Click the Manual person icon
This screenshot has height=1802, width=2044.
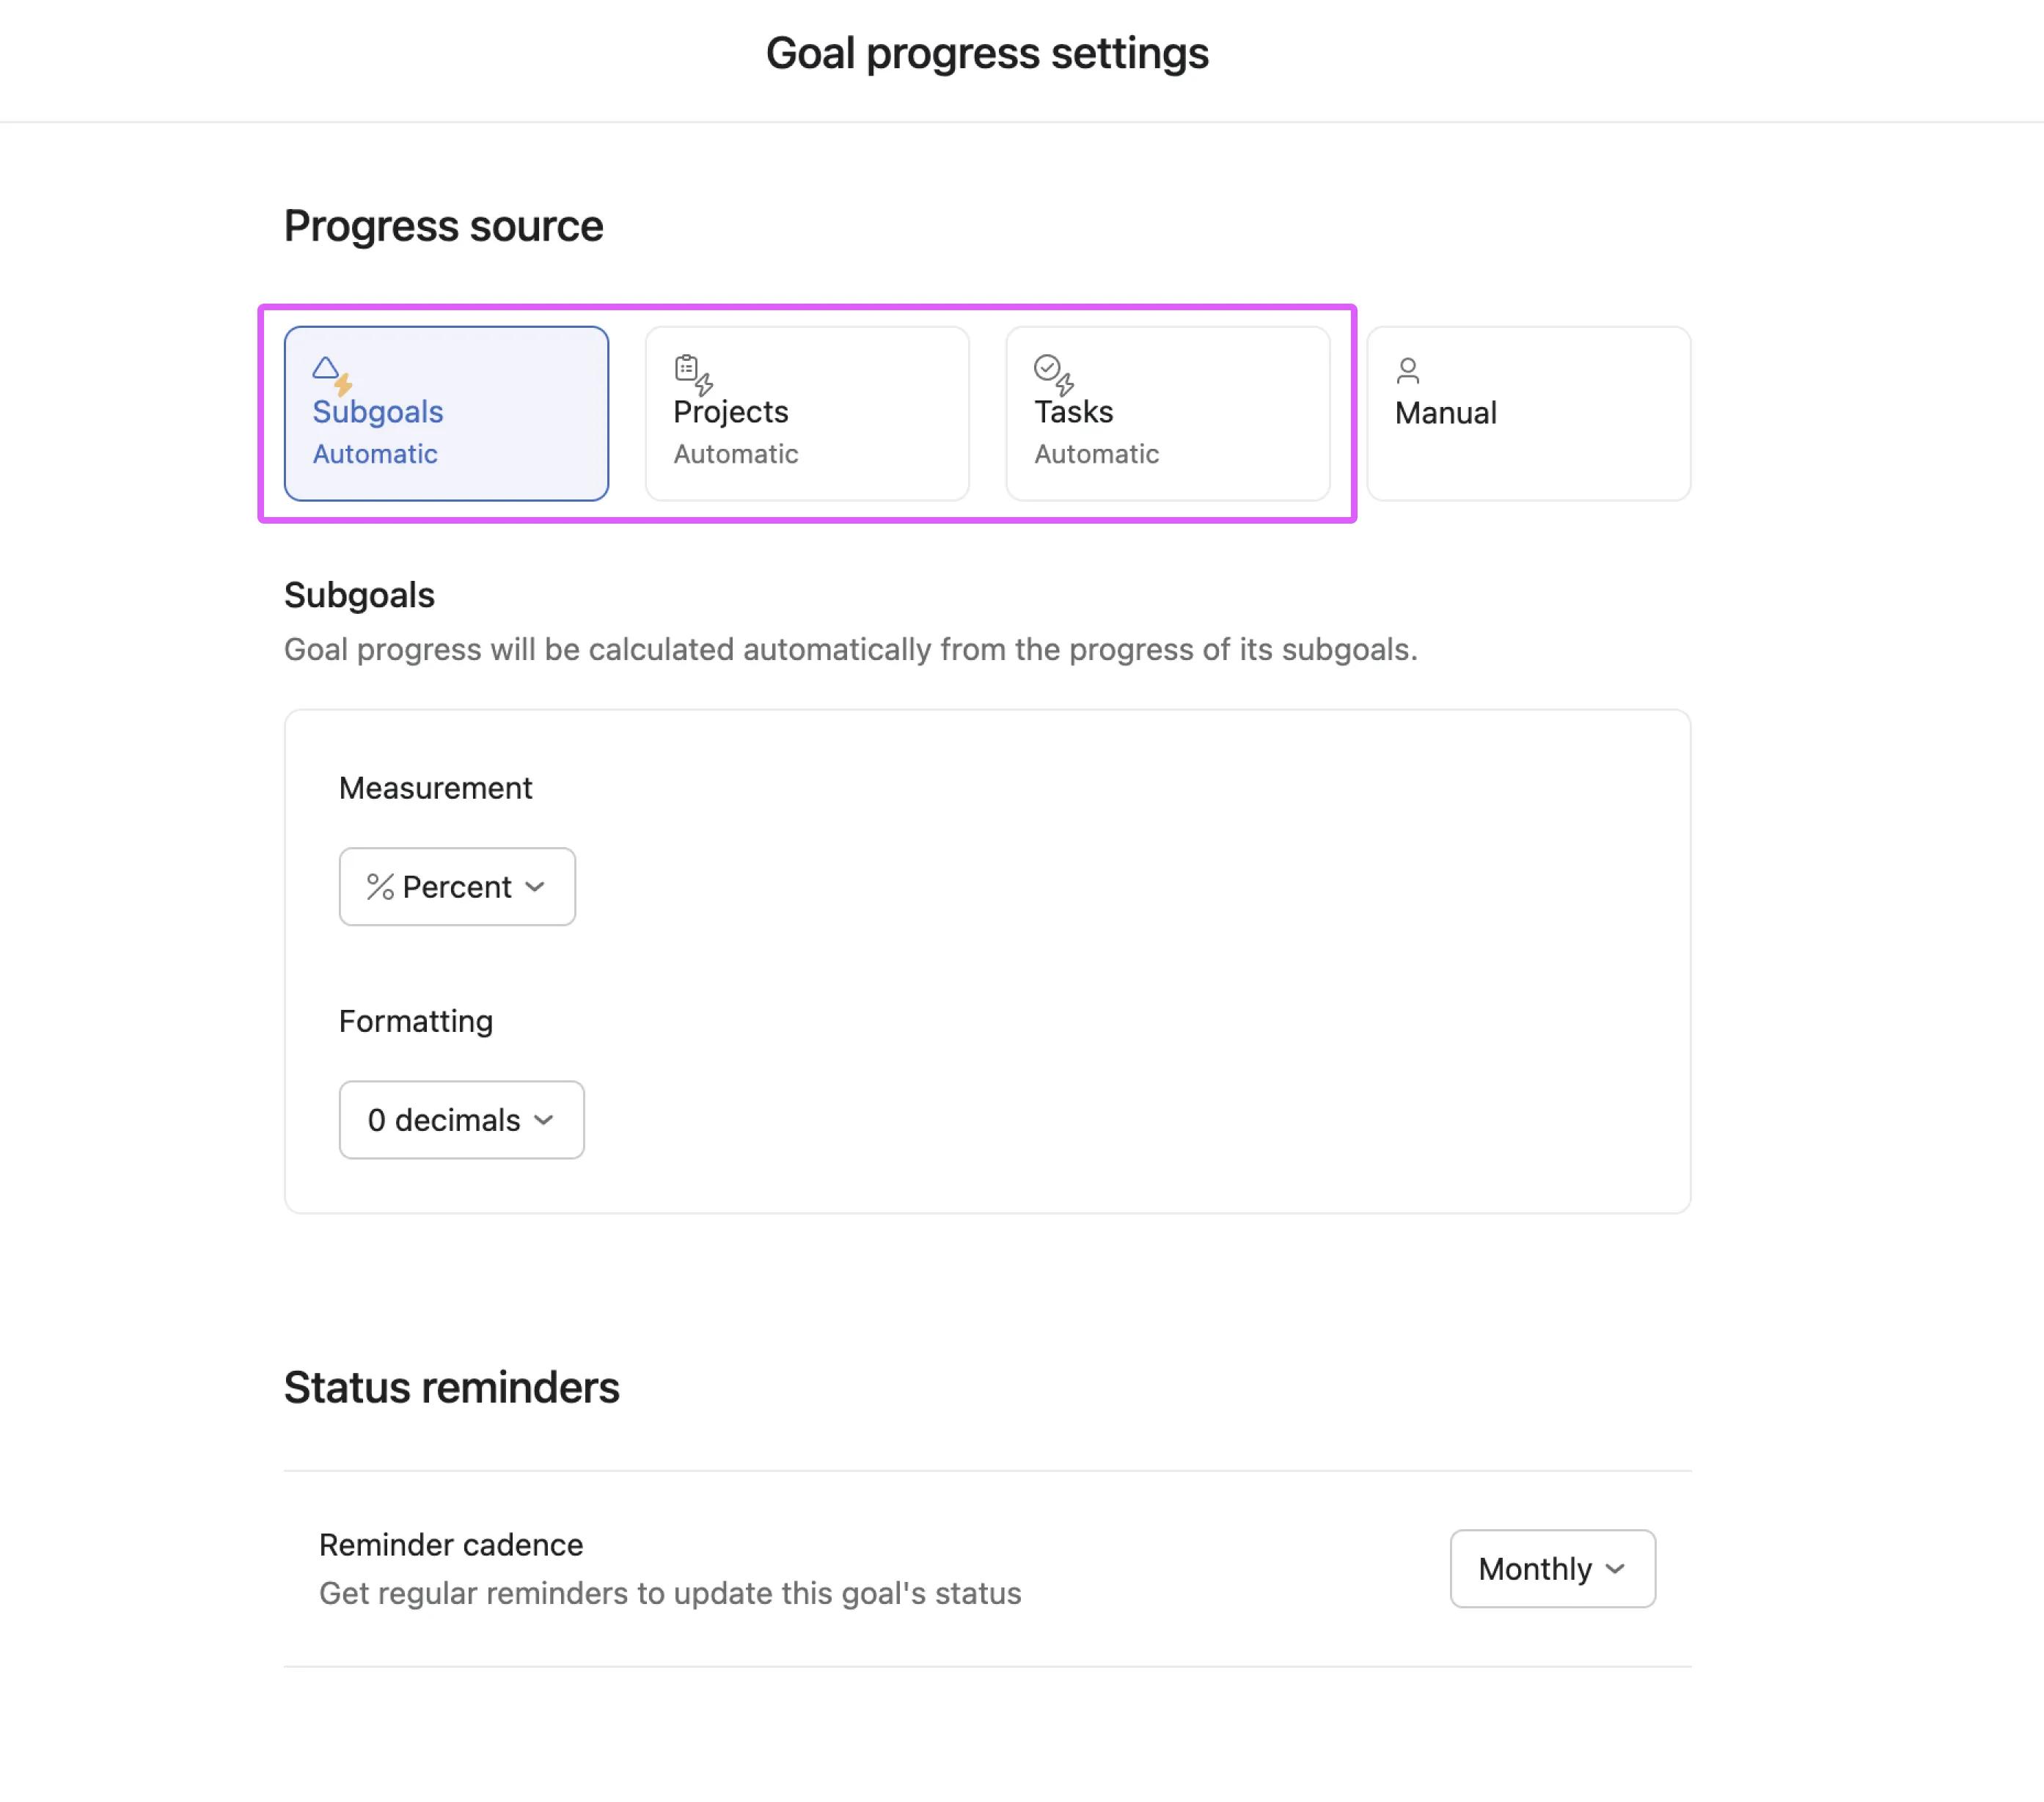point(1408,371)
